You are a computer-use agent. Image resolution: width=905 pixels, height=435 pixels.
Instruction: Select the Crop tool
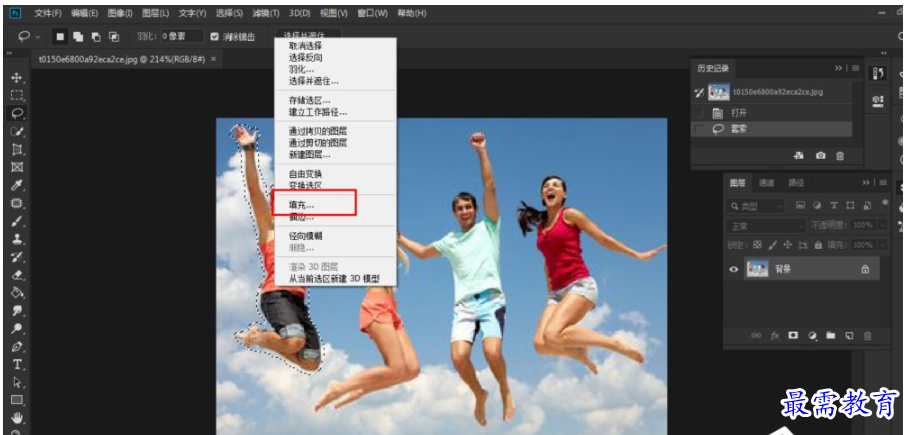[17, 149]
